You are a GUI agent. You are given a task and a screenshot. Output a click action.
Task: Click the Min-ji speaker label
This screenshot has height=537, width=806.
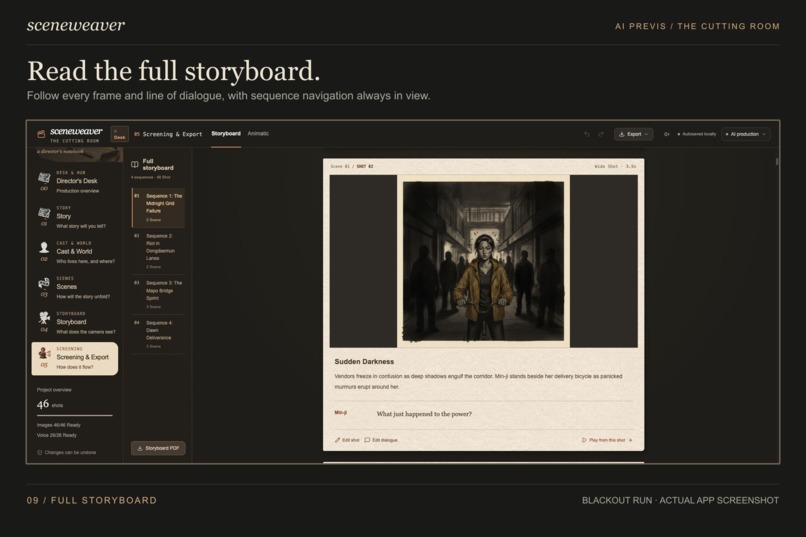pos(340,412)
